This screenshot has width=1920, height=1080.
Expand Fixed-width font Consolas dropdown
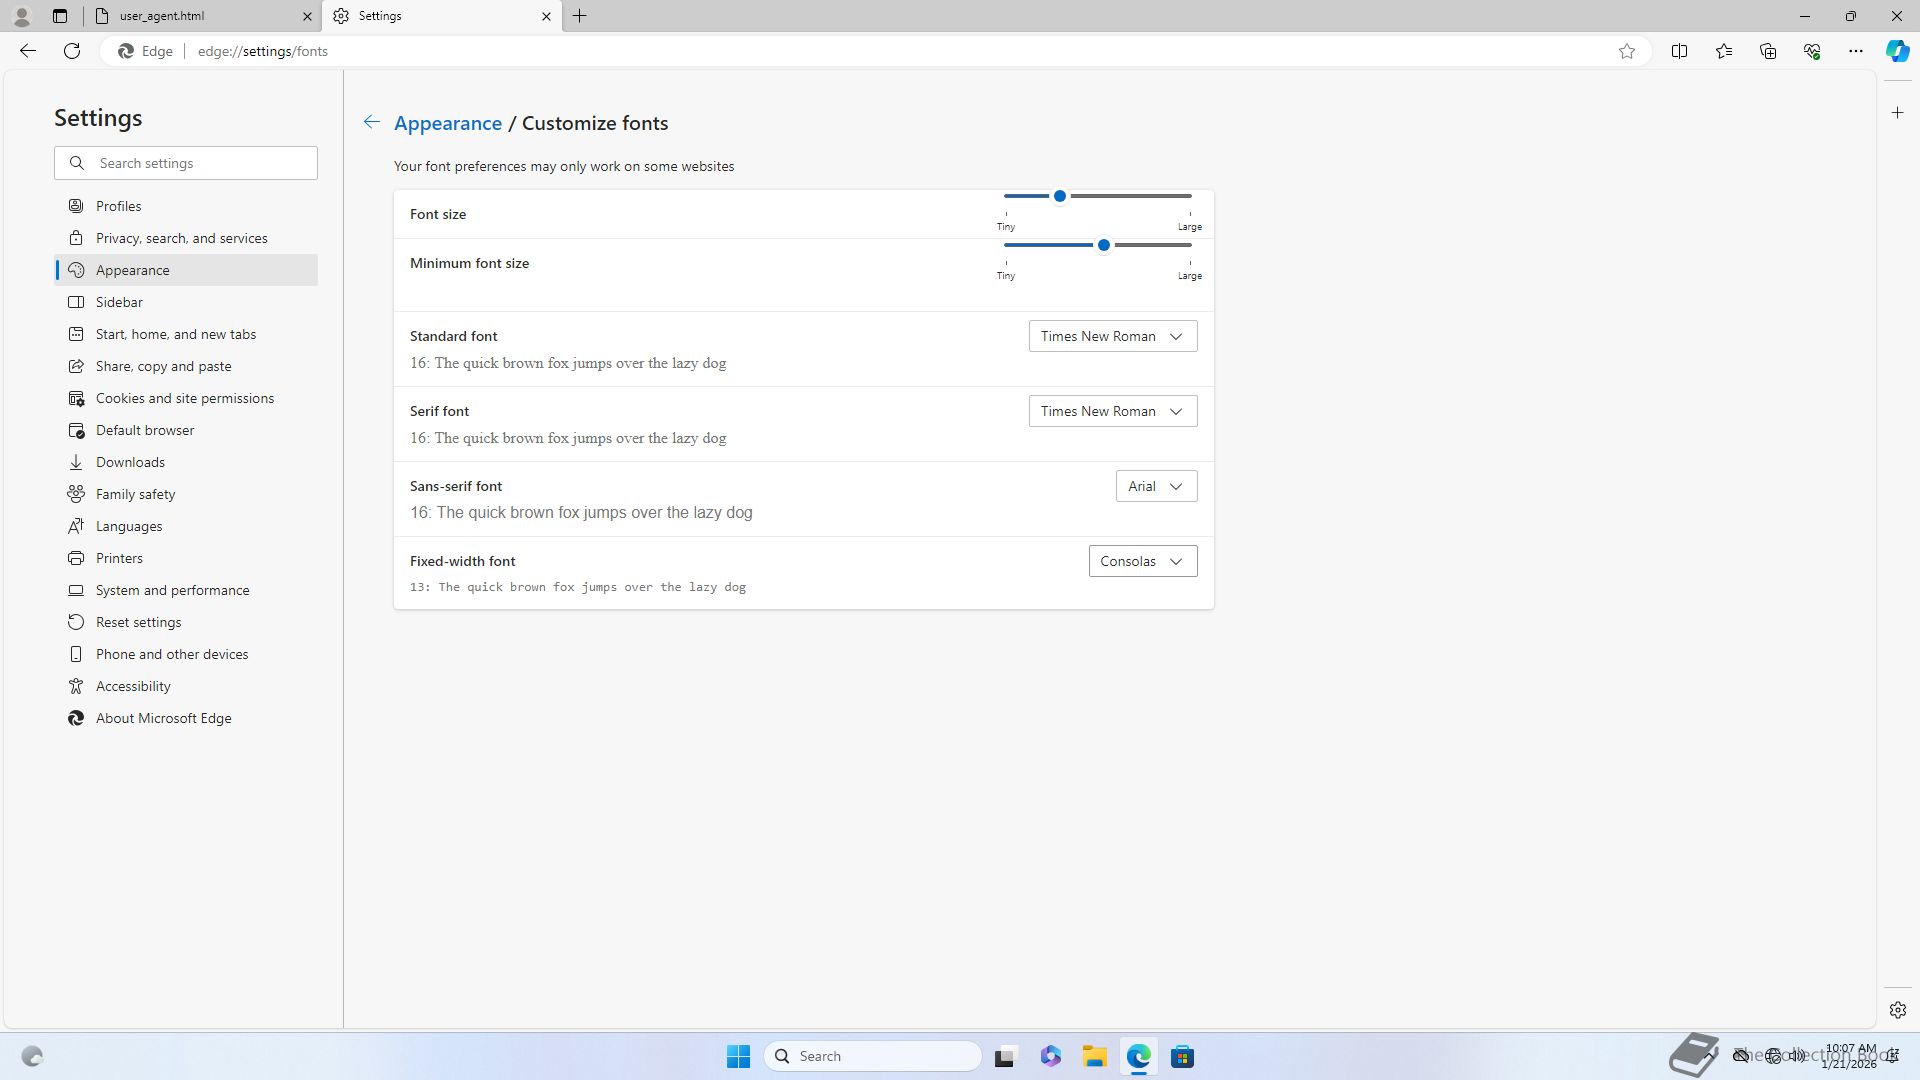click(x=1142, y=561)
